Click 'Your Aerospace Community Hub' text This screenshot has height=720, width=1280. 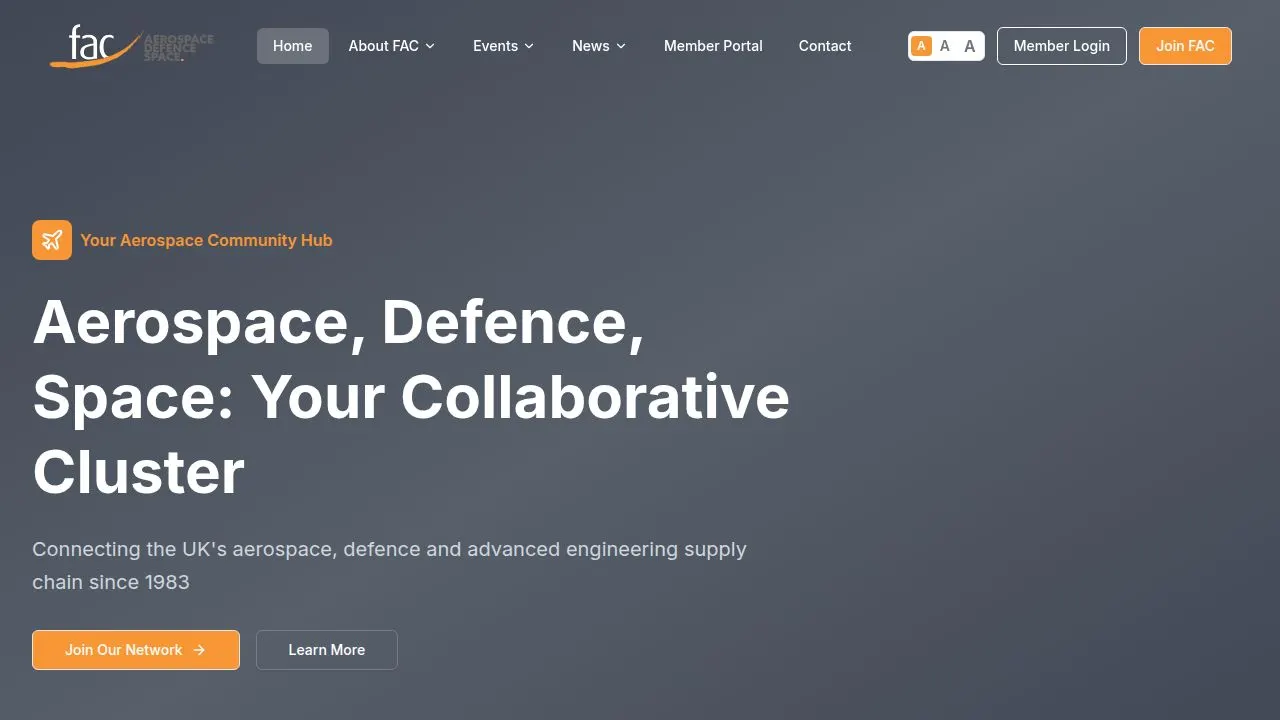207,240
